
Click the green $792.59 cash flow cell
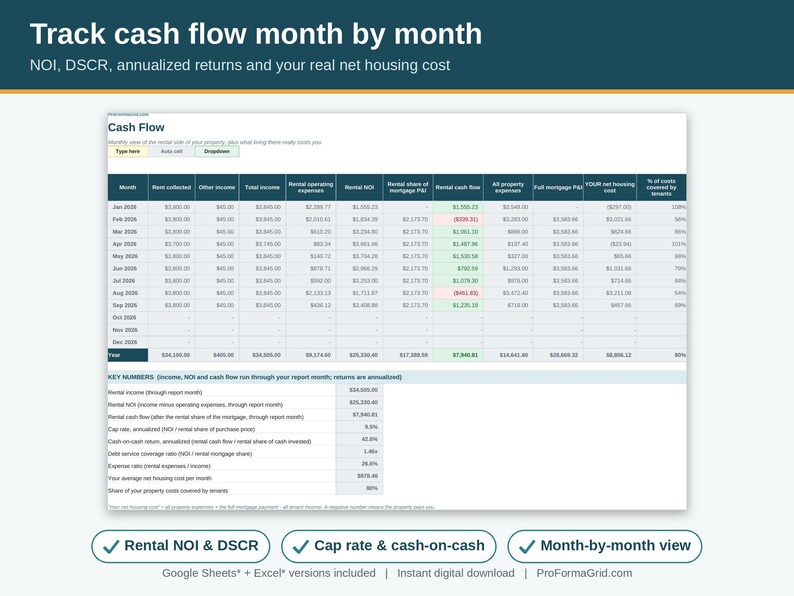point(458,268)
